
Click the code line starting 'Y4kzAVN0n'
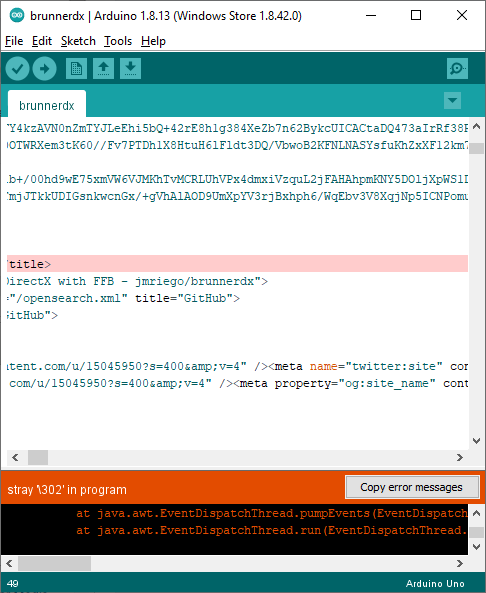tap(238, 128)
